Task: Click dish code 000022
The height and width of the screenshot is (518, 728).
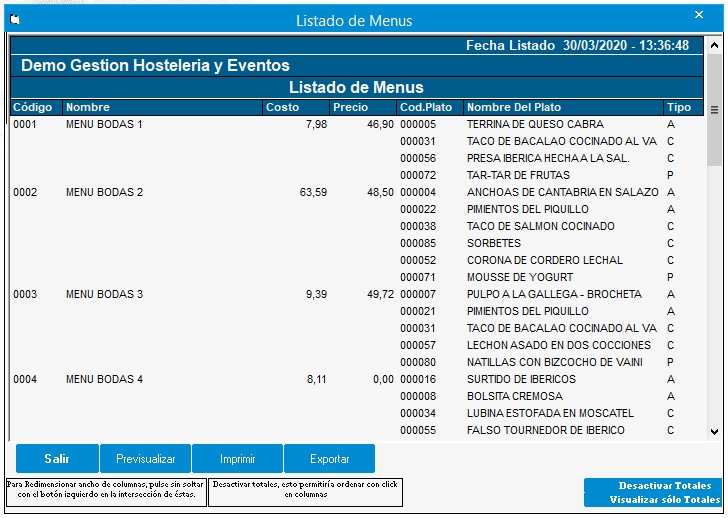Action: (418, 209)
